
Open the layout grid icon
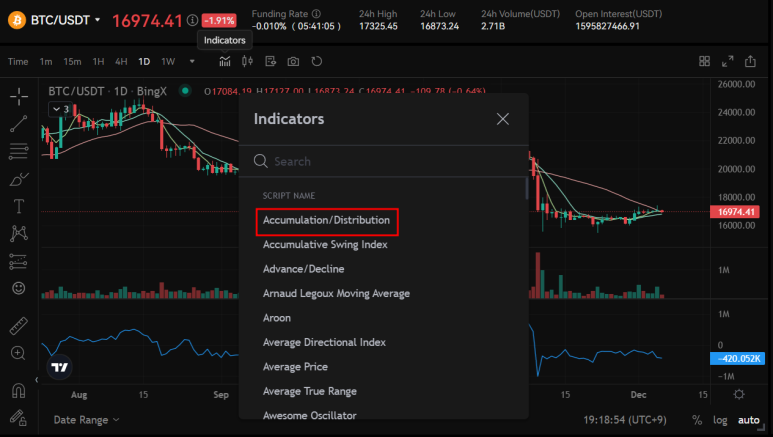[x=704, y=61]
